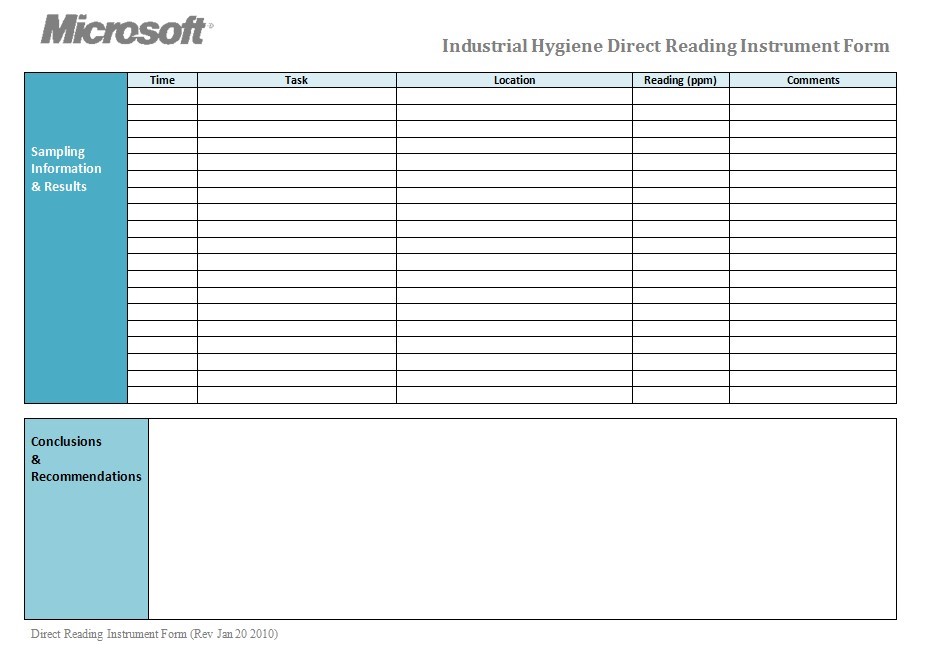Click the last row's Location cell
929x655 pixels.
[514, 395]
